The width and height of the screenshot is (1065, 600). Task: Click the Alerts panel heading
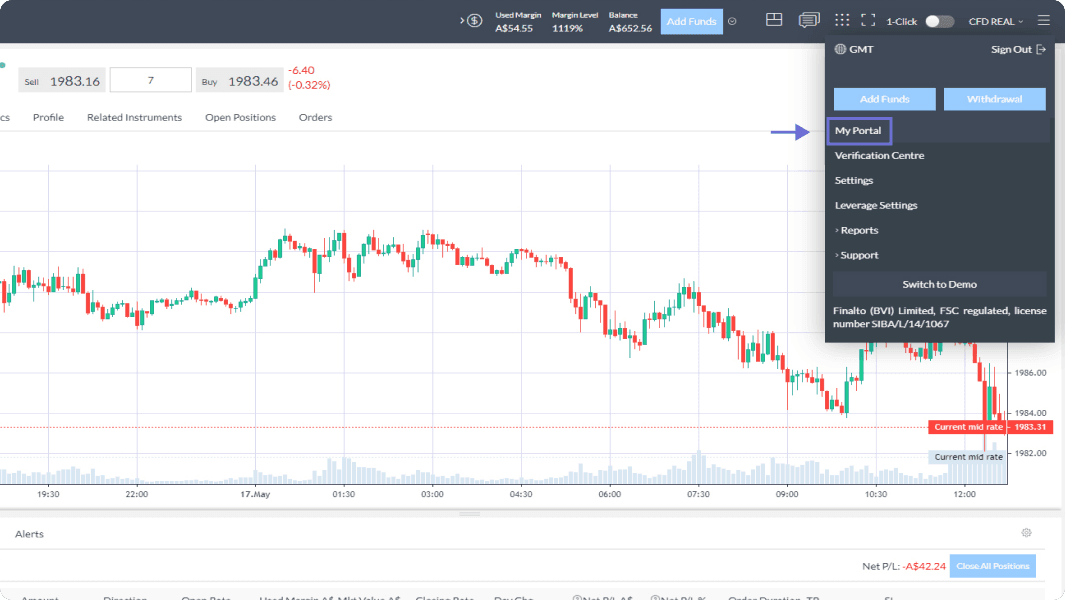29,534
